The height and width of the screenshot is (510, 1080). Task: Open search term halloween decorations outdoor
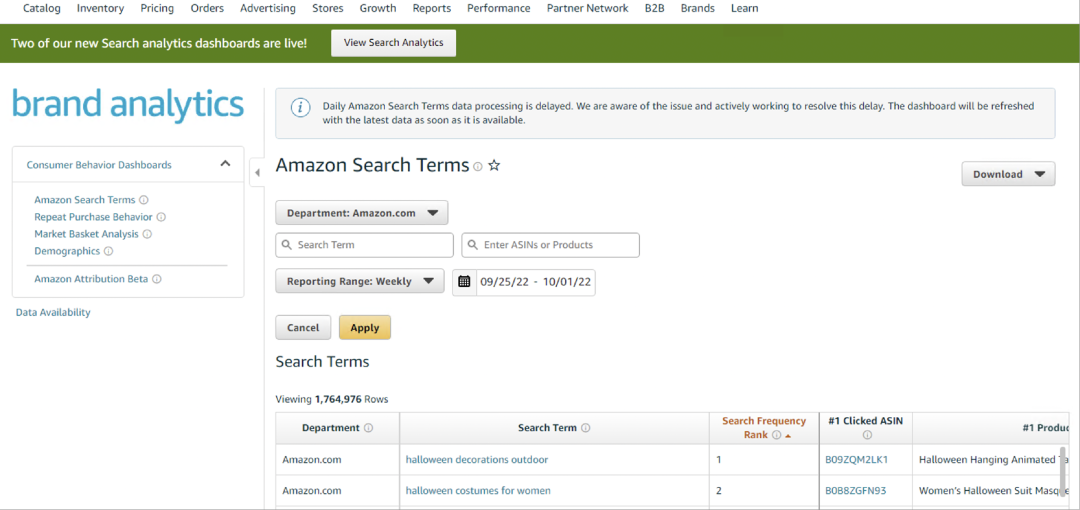click(477, 460)
